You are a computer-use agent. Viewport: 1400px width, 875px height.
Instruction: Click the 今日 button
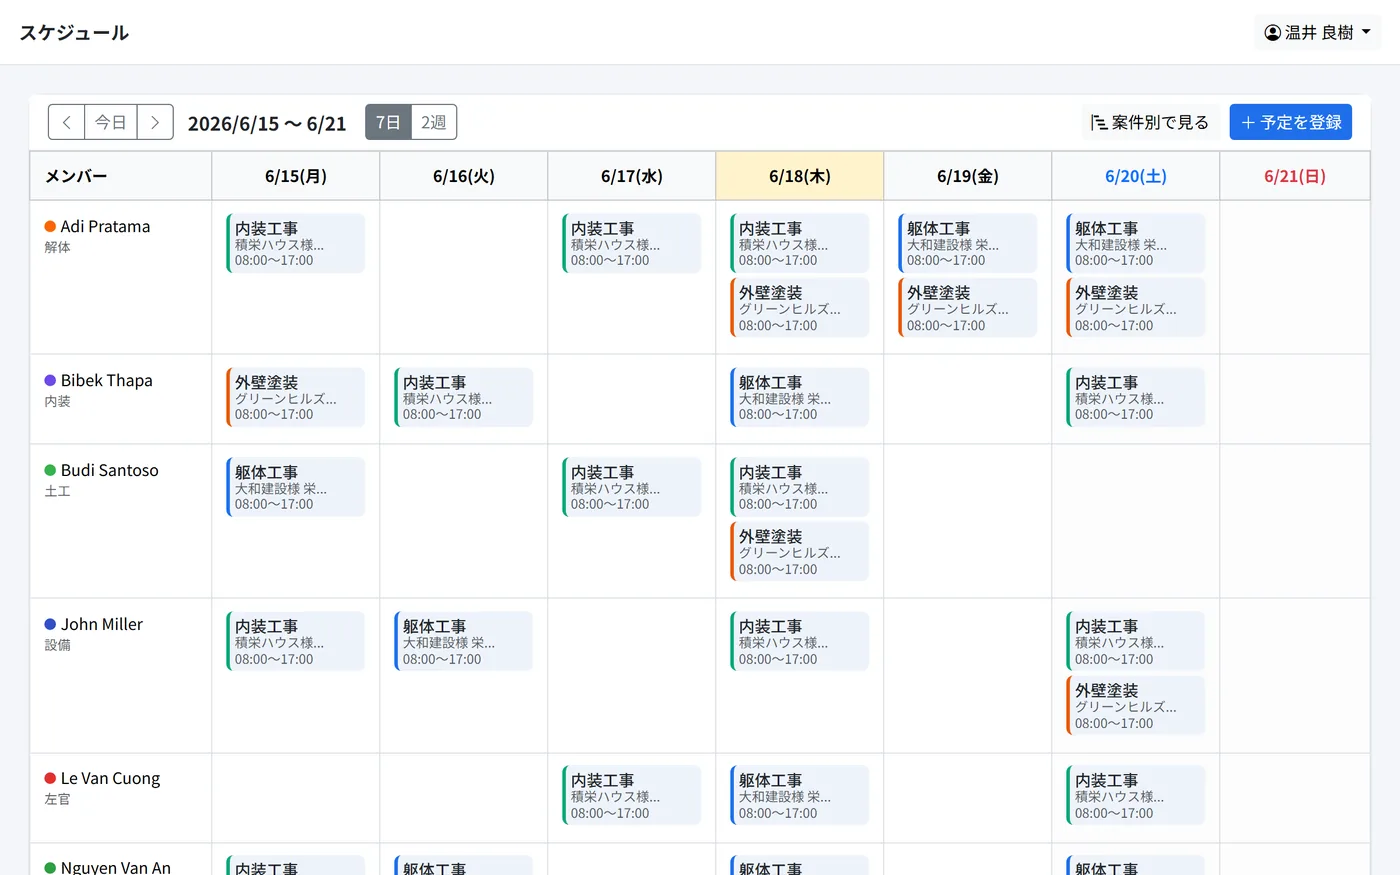(111, 122)
